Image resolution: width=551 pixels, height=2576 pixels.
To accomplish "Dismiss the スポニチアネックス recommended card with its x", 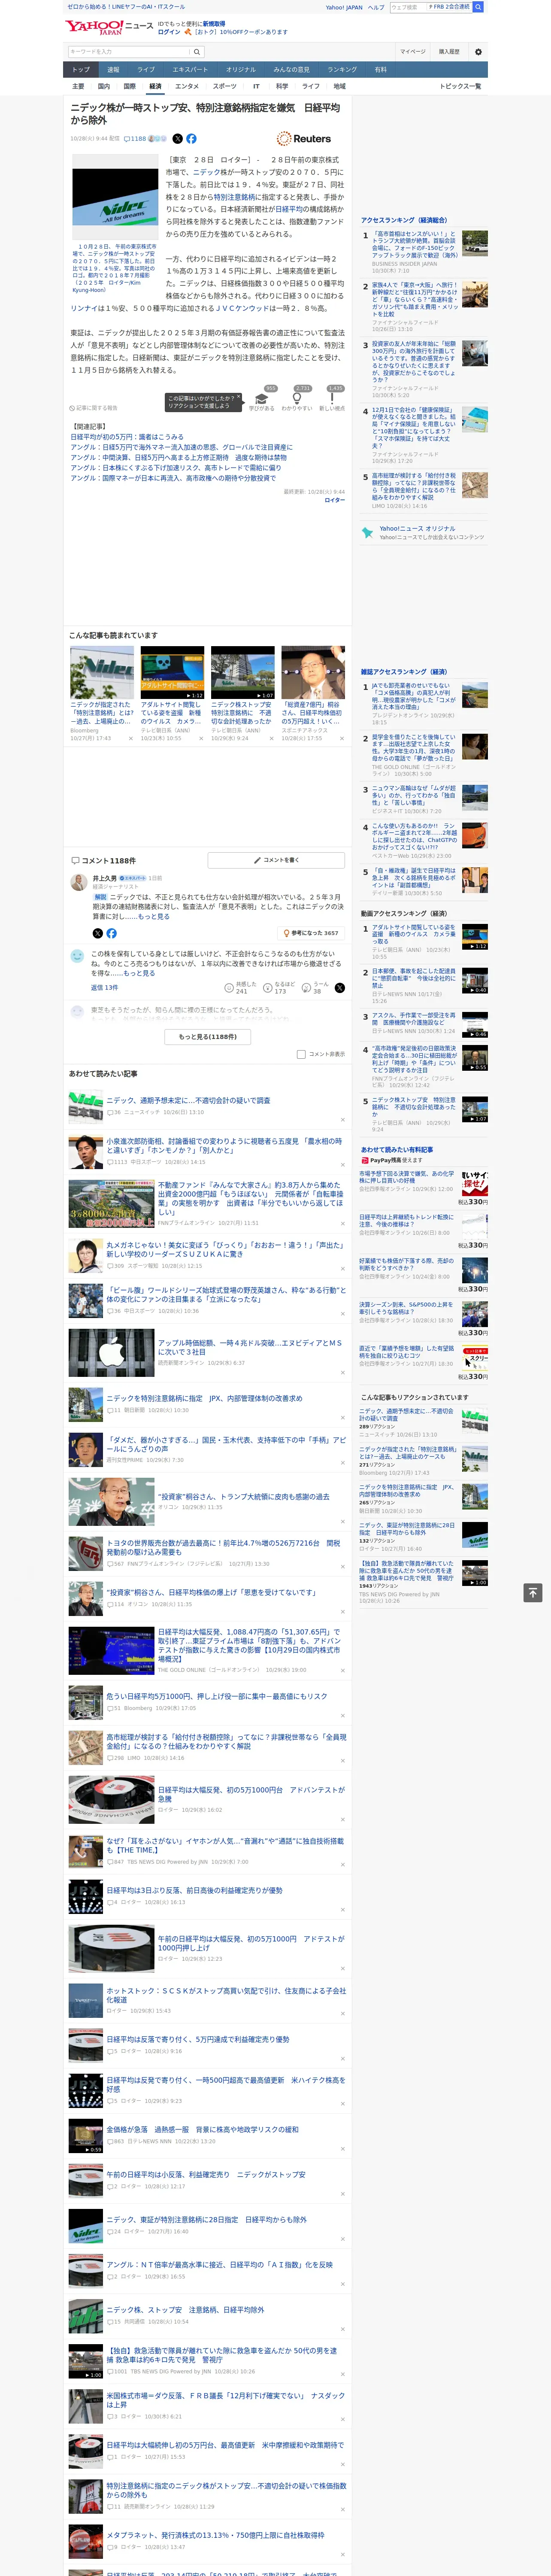I will 342,739.
